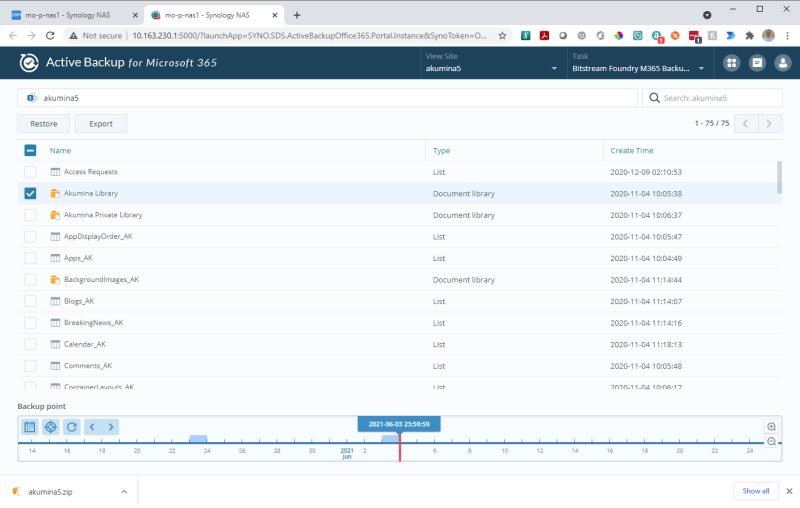
Task: Click the list vertical scrollbar thumb
Action: click(x=779, y=177)
